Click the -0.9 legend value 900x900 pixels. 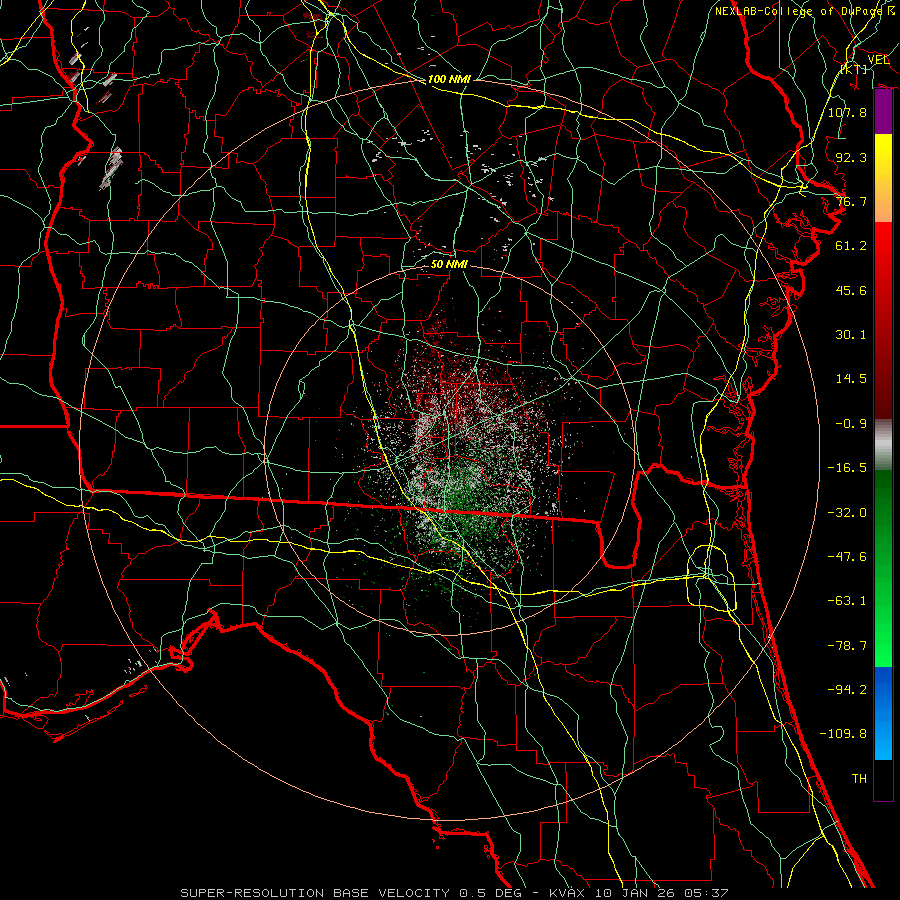(851, 424)
